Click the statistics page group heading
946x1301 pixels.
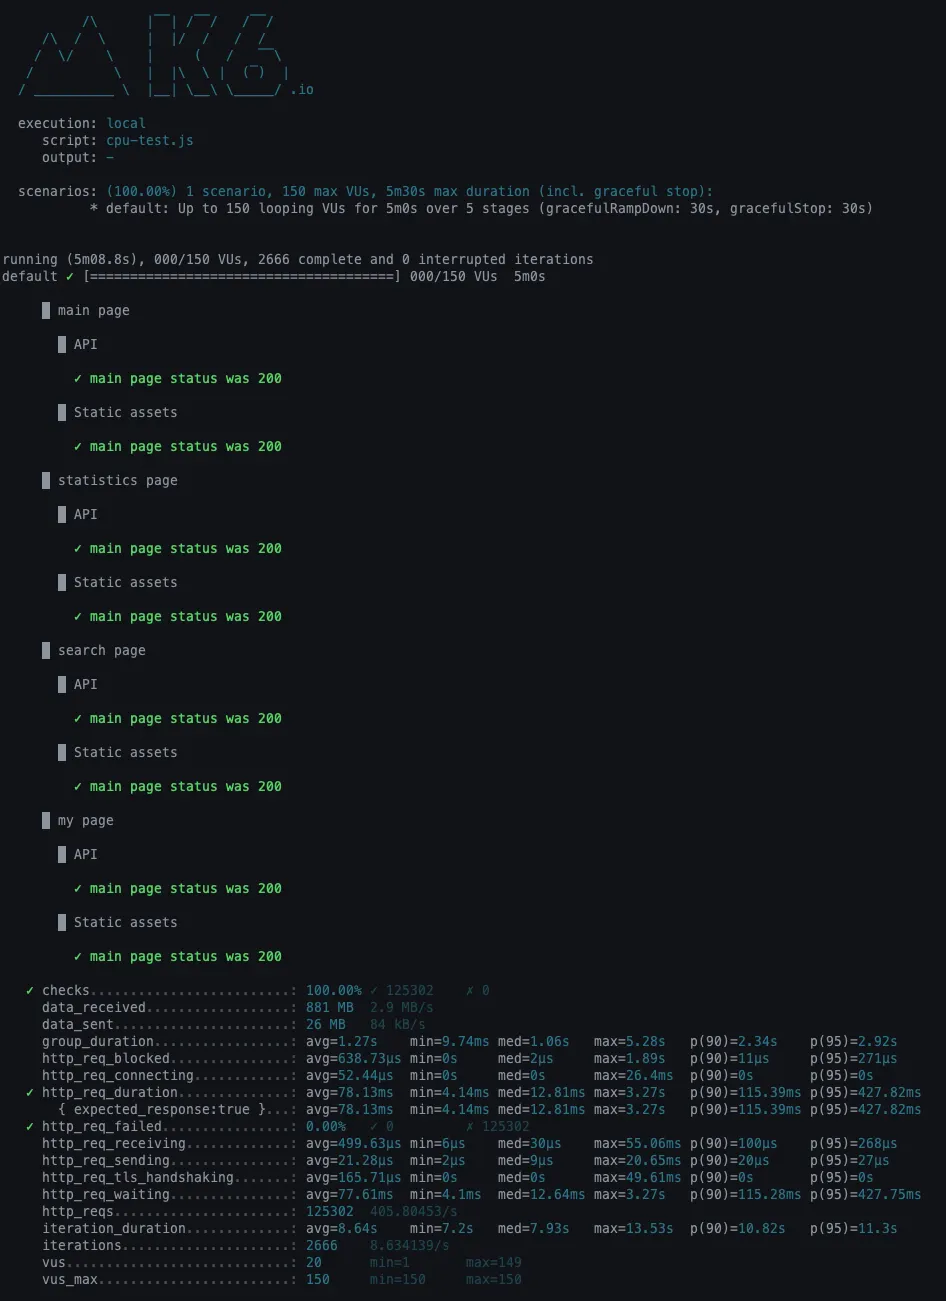point(118,481)
